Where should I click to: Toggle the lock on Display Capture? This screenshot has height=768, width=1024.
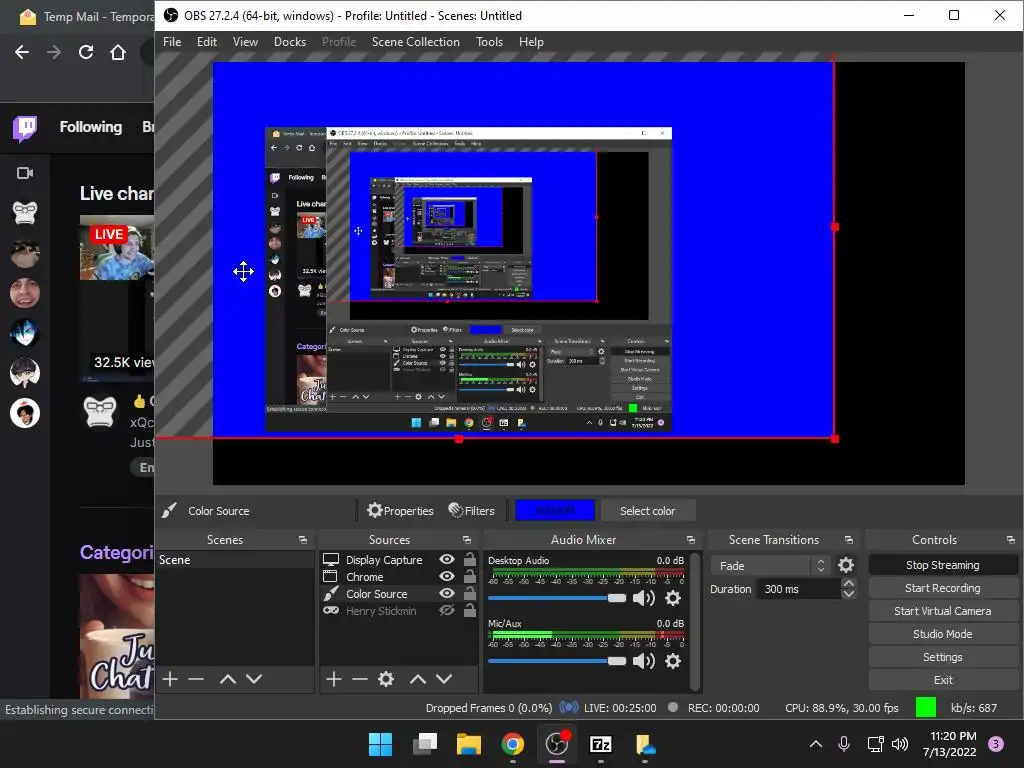[x=470, y=560]
